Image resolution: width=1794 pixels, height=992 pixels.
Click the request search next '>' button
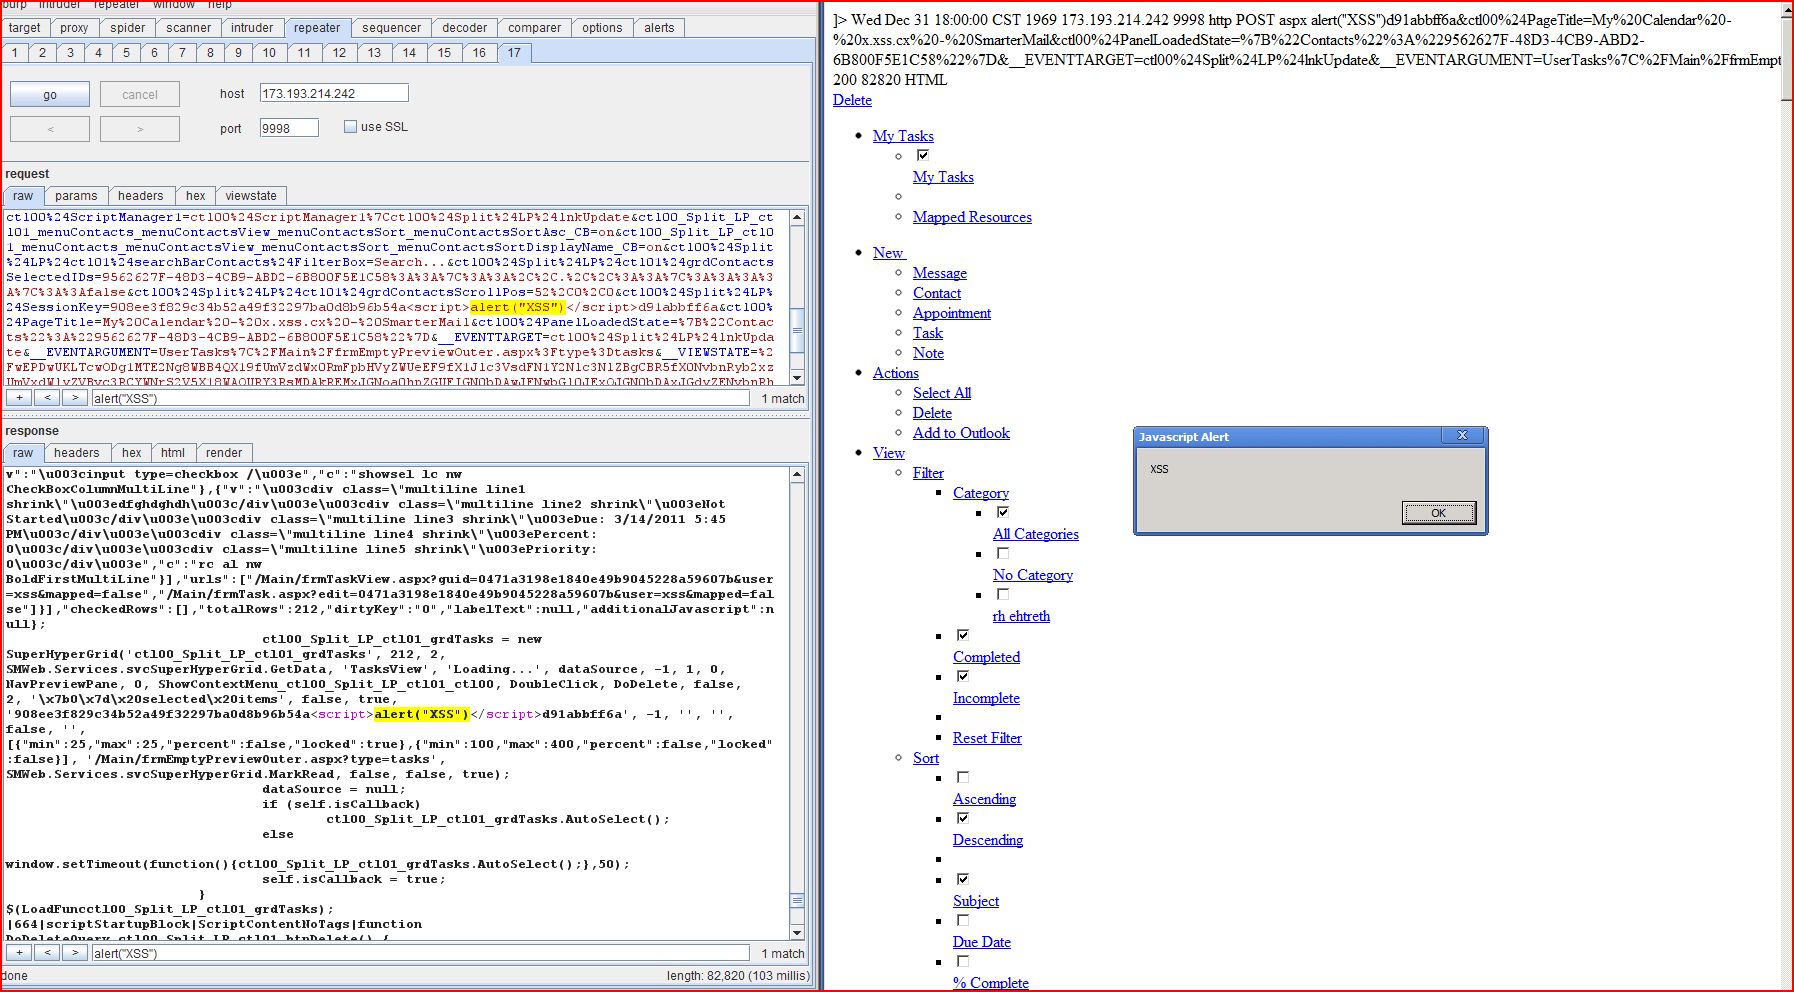75,398
